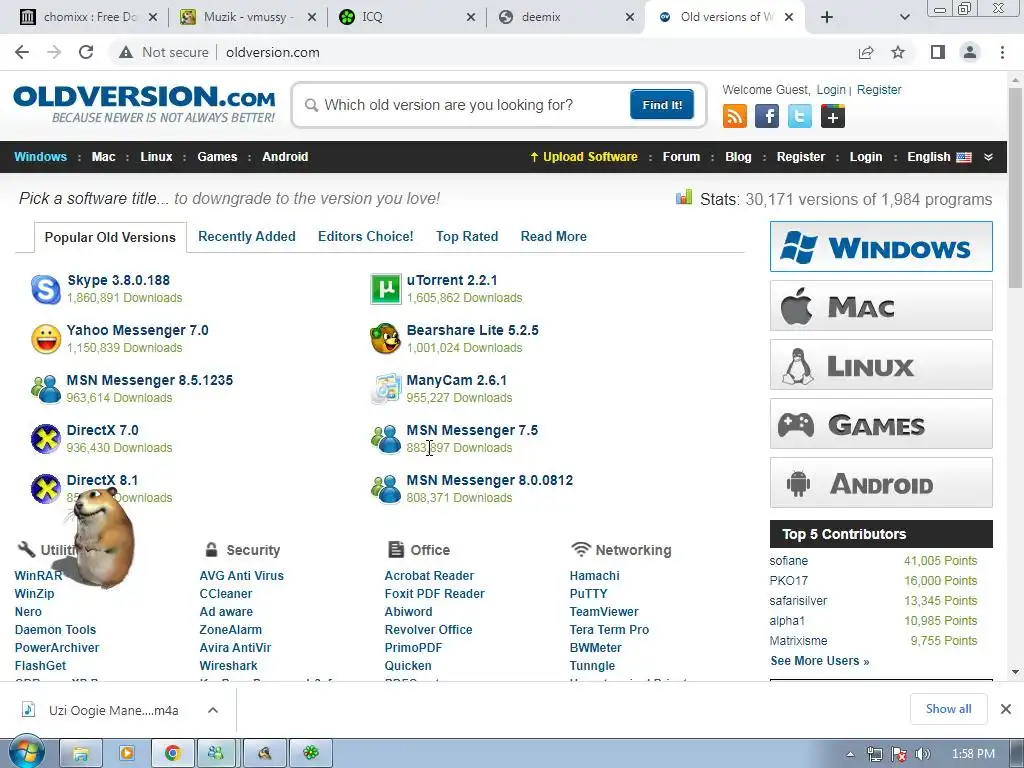The height and width of the screenshot is (768, 1024).
Task: Switch to the Recently Added tab
Action: pyautogui.click(x=247, y=236)
